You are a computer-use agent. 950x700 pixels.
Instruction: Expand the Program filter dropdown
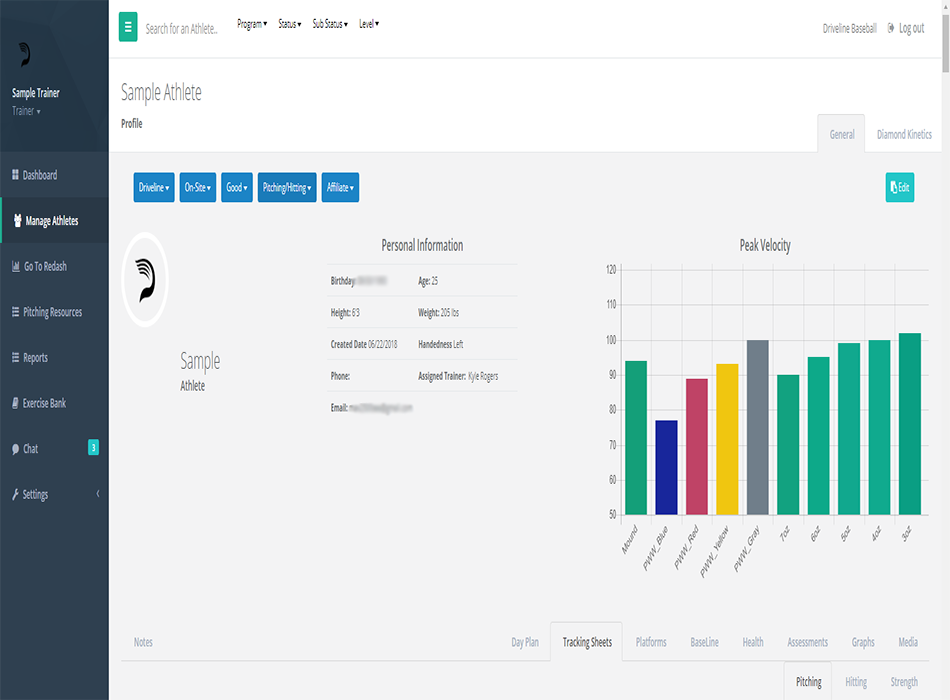pyautogui.click(x=252, y=24)
